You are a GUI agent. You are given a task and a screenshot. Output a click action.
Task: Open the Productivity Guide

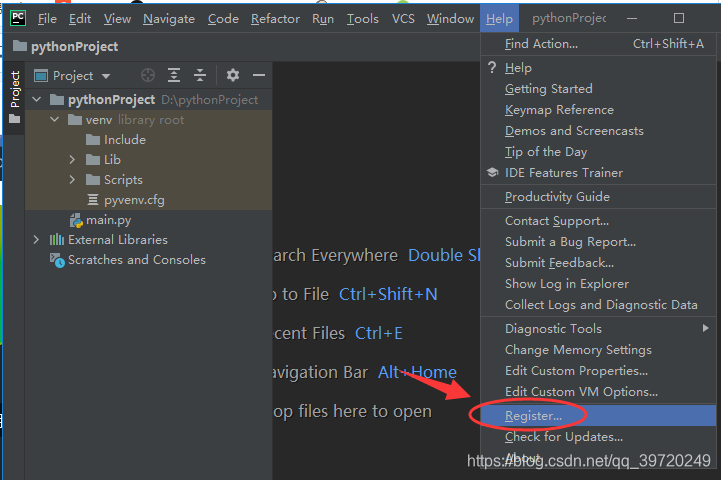599,197
